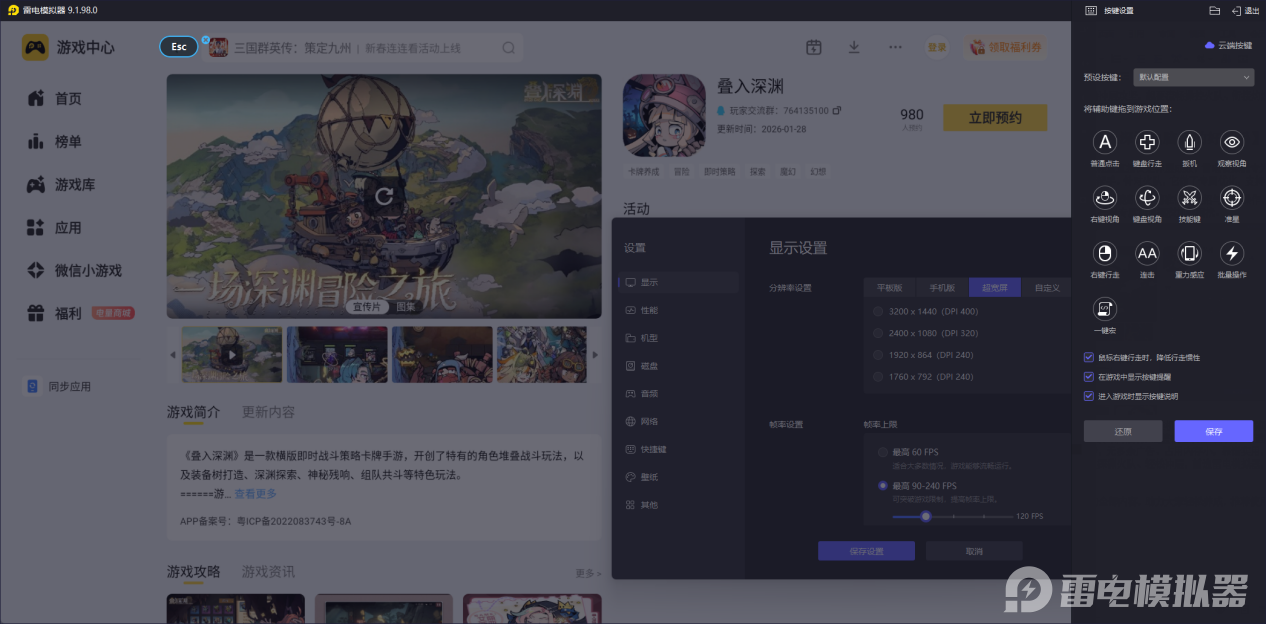
Task: Toggle 进入游戏时显示按键说明 checkbox
Action: coord(1089,396)
